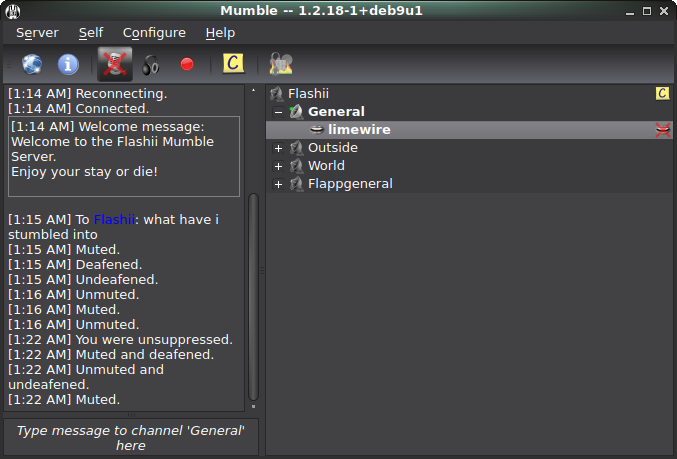The height and width of the screenshot is (459, 677).
Task: Toggle self-mute microphone button in toolbar
Action: [x=115, y=64]
